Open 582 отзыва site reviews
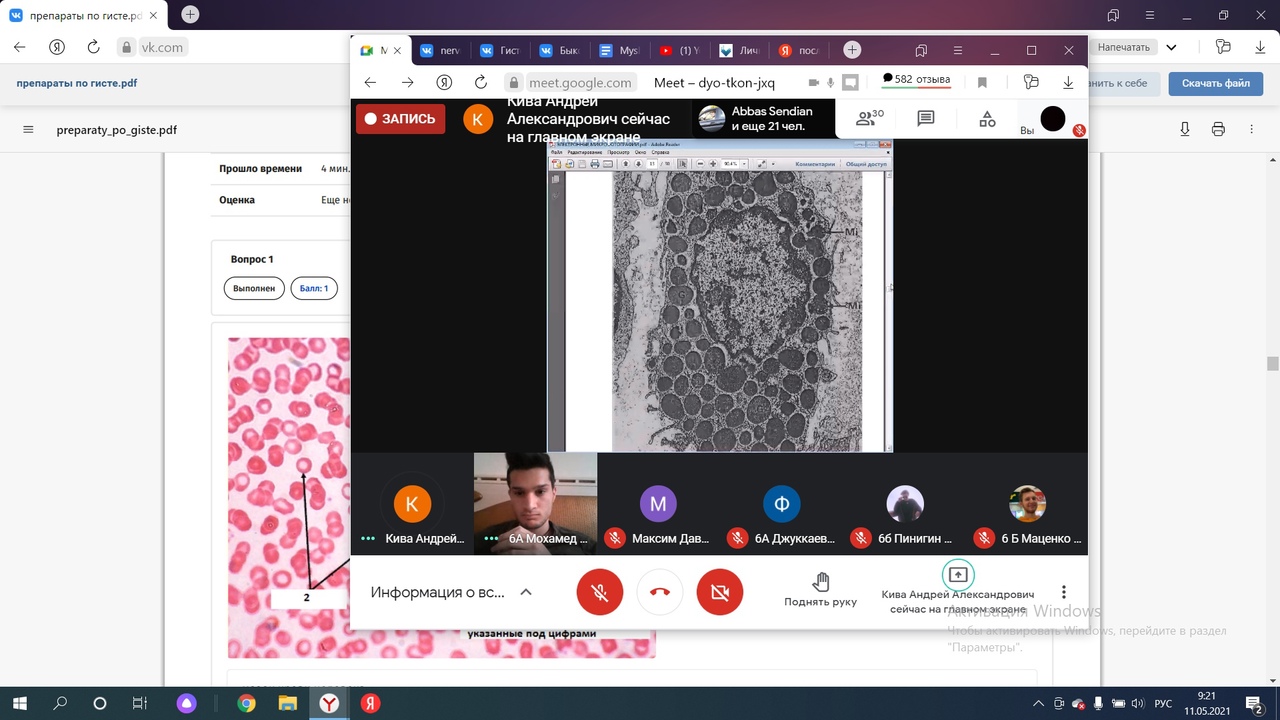The width and height of the screenshot is (1280, 720). pos(915,80)
